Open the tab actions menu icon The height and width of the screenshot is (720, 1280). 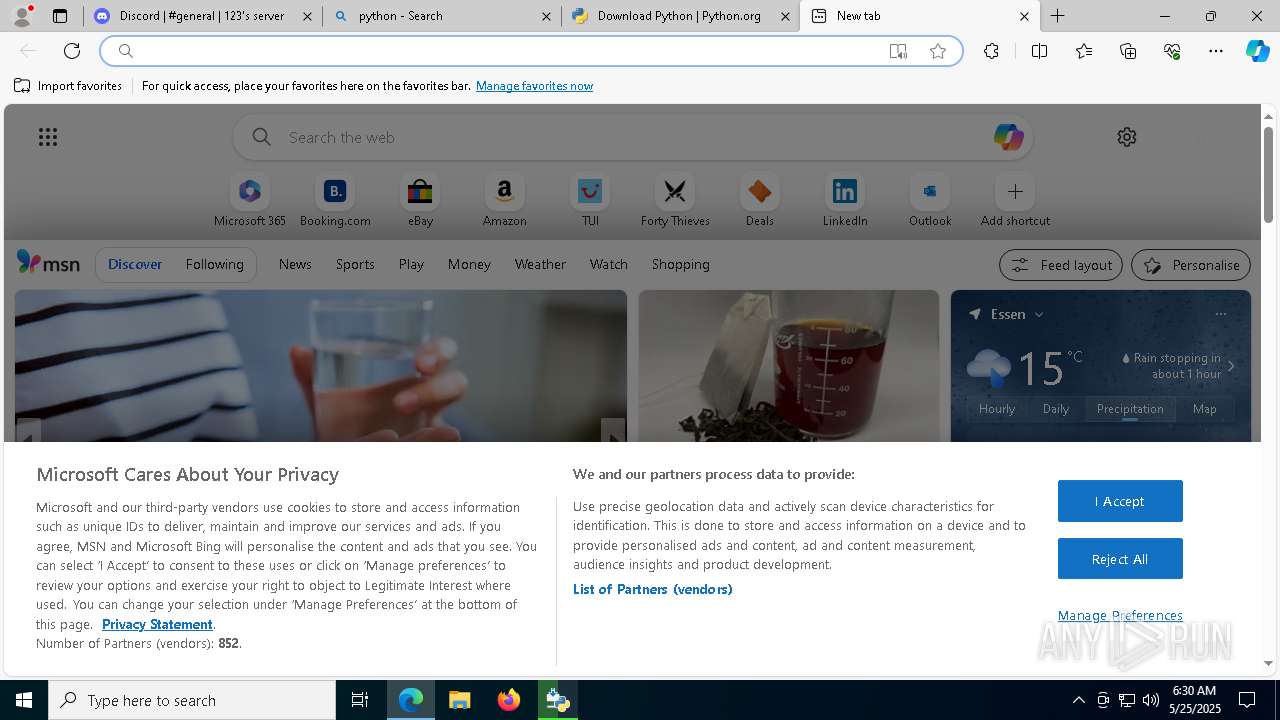60,16
